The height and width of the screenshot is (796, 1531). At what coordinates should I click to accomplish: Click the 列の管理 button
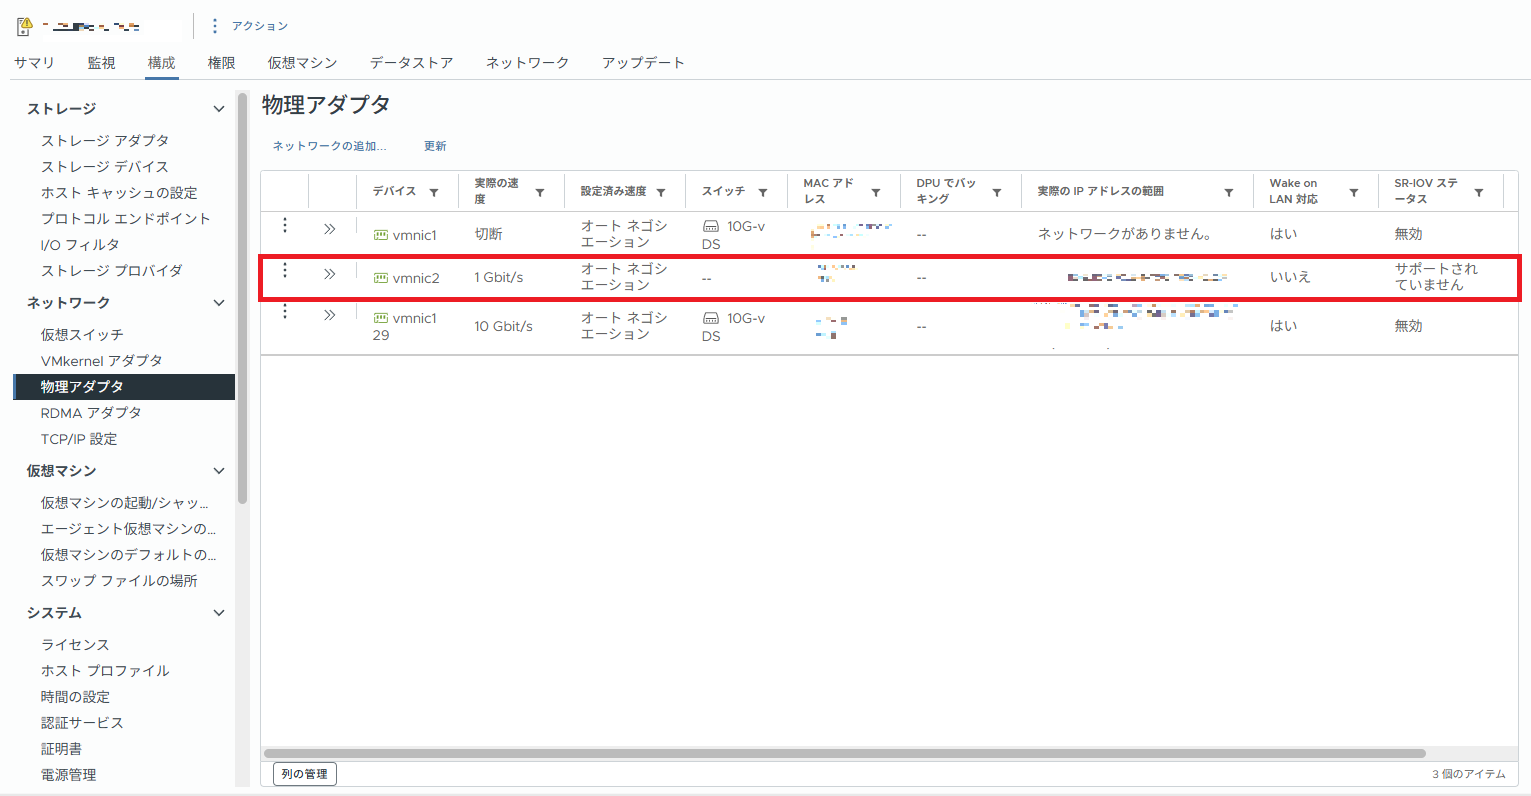[x=304, y=773]
